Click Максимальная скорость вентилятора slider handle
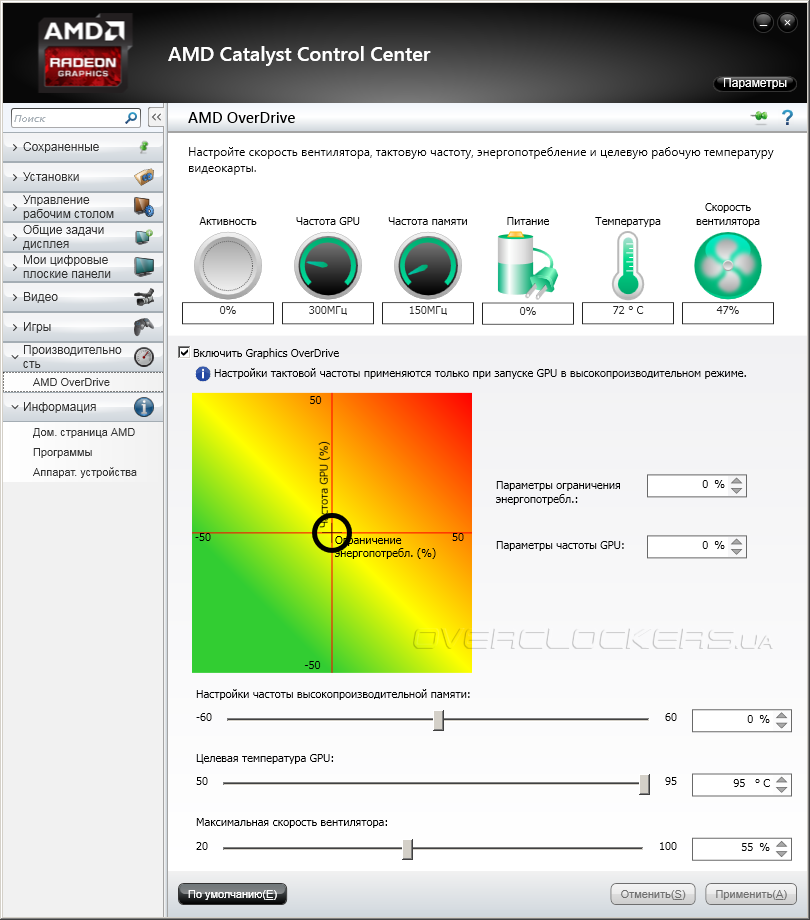 coord(408,848)
